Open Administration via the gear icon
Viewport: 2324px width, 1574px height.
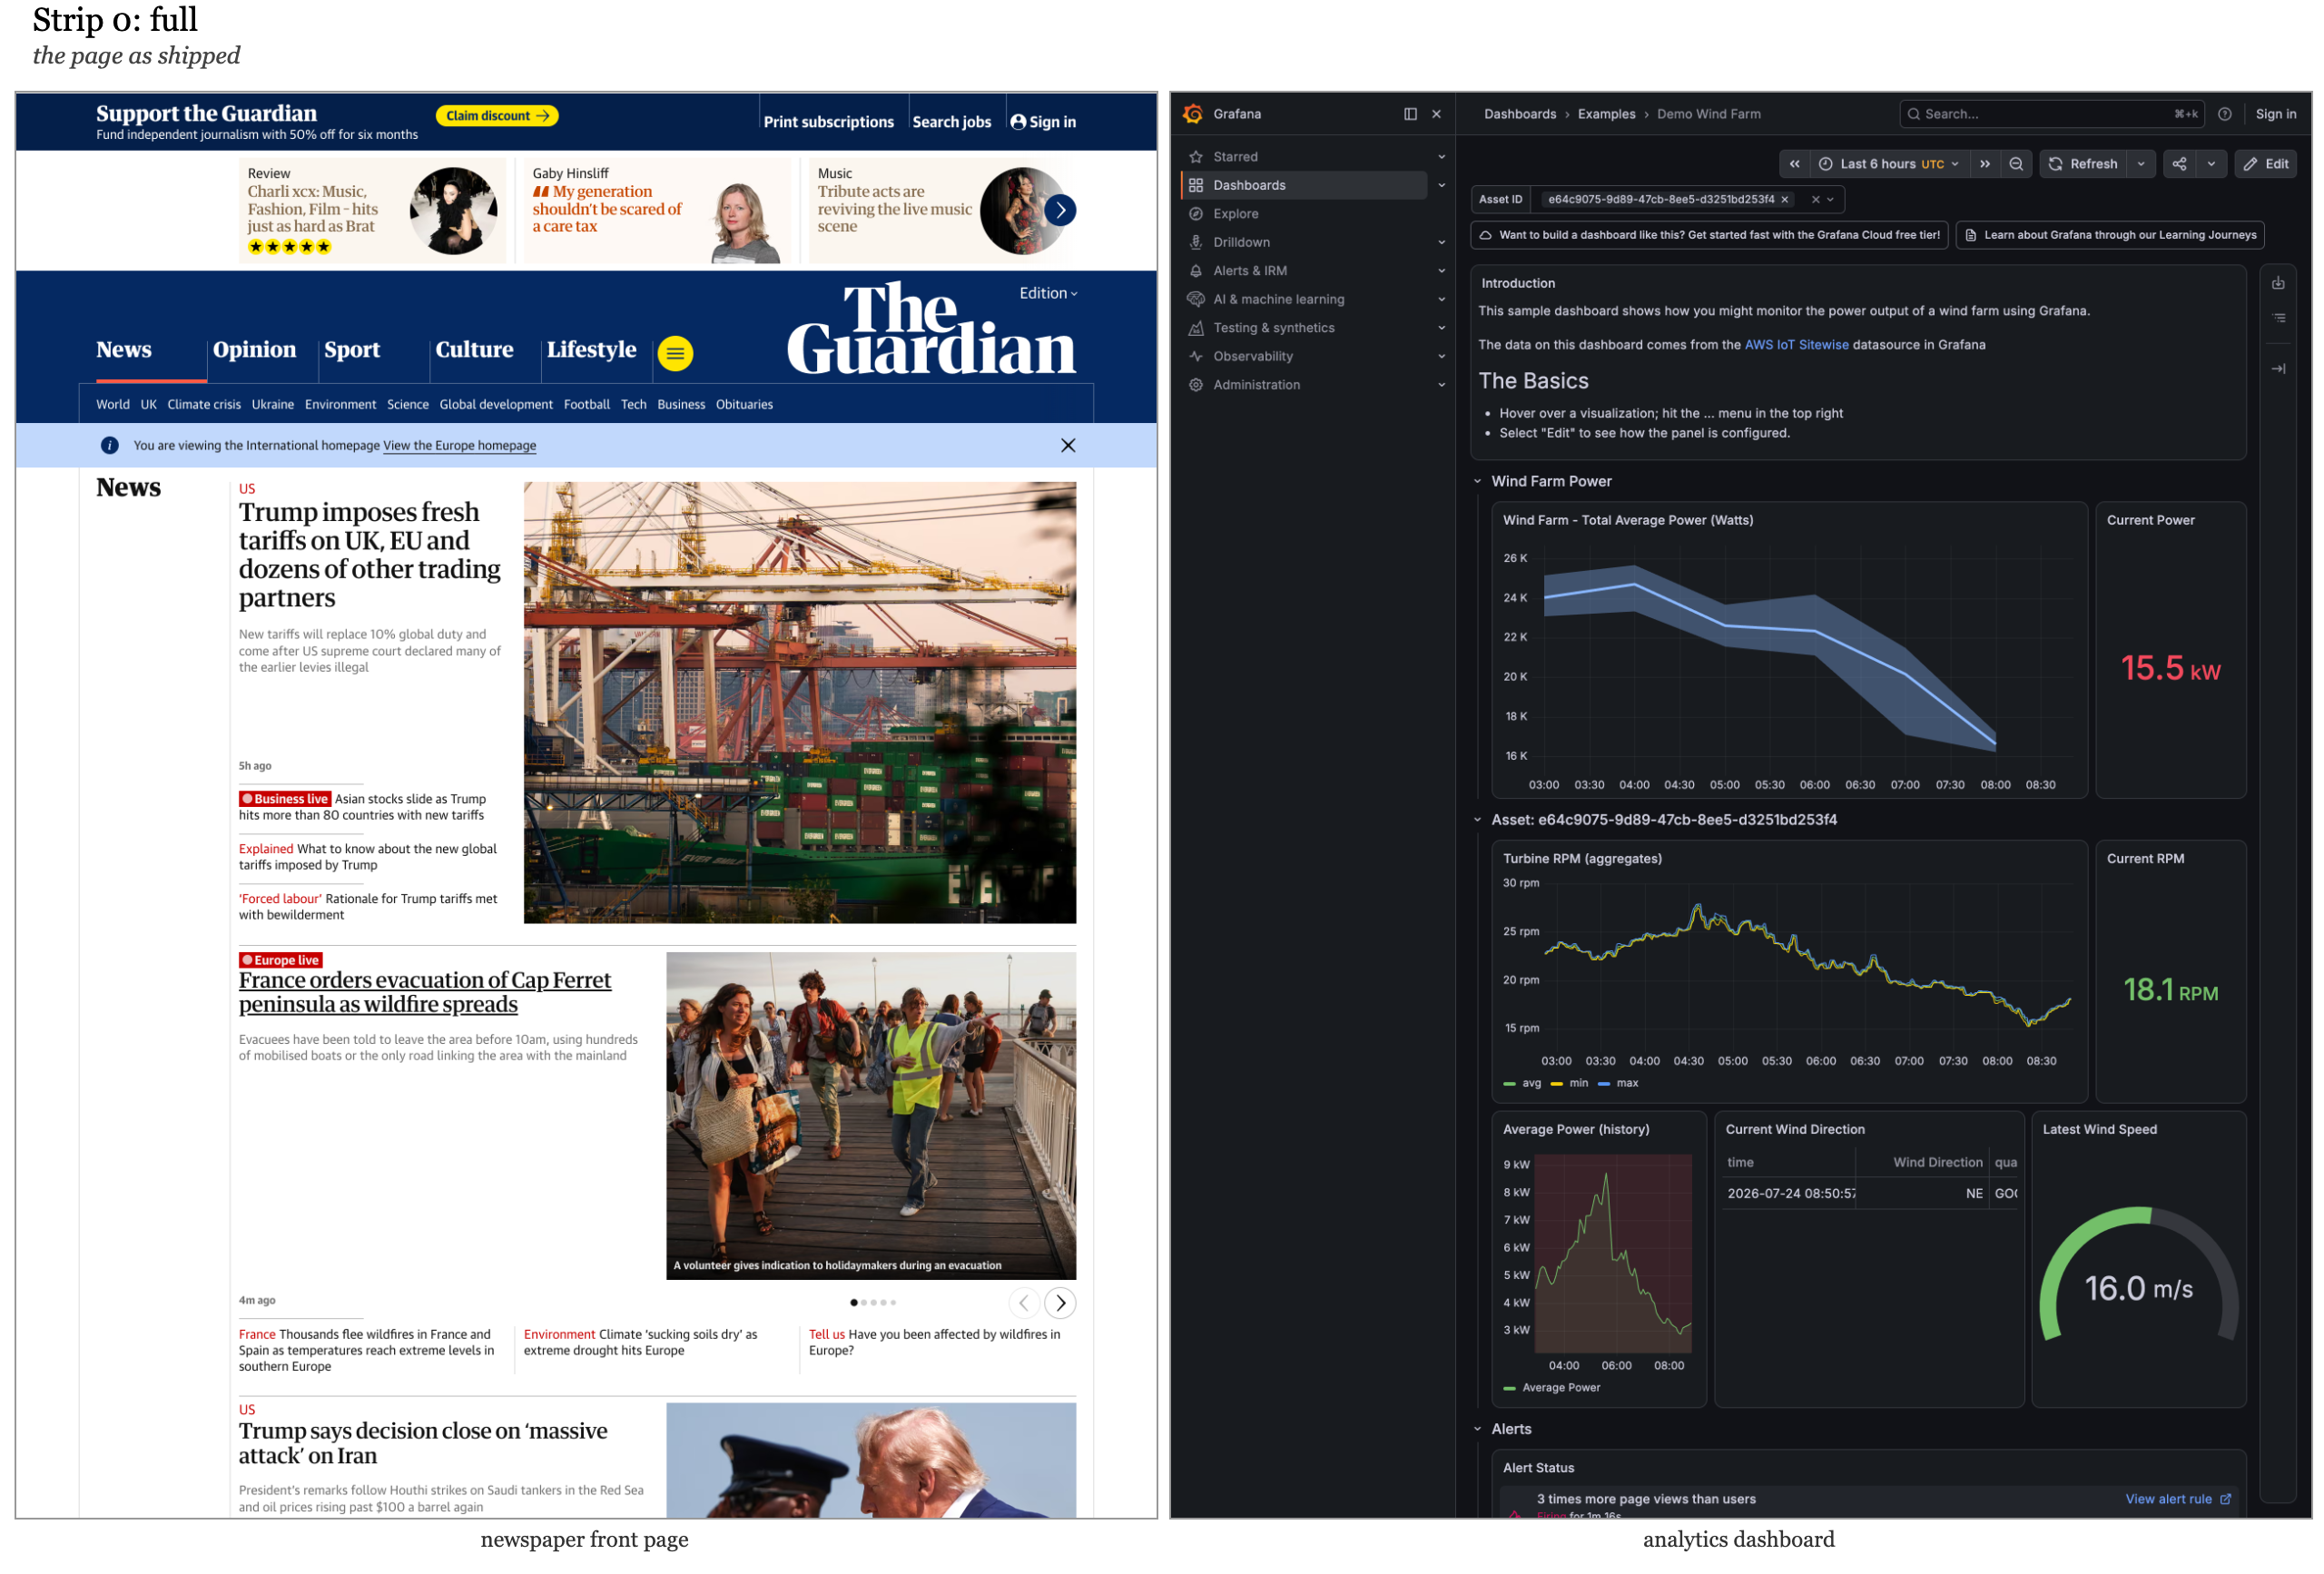click(1196, 385)
